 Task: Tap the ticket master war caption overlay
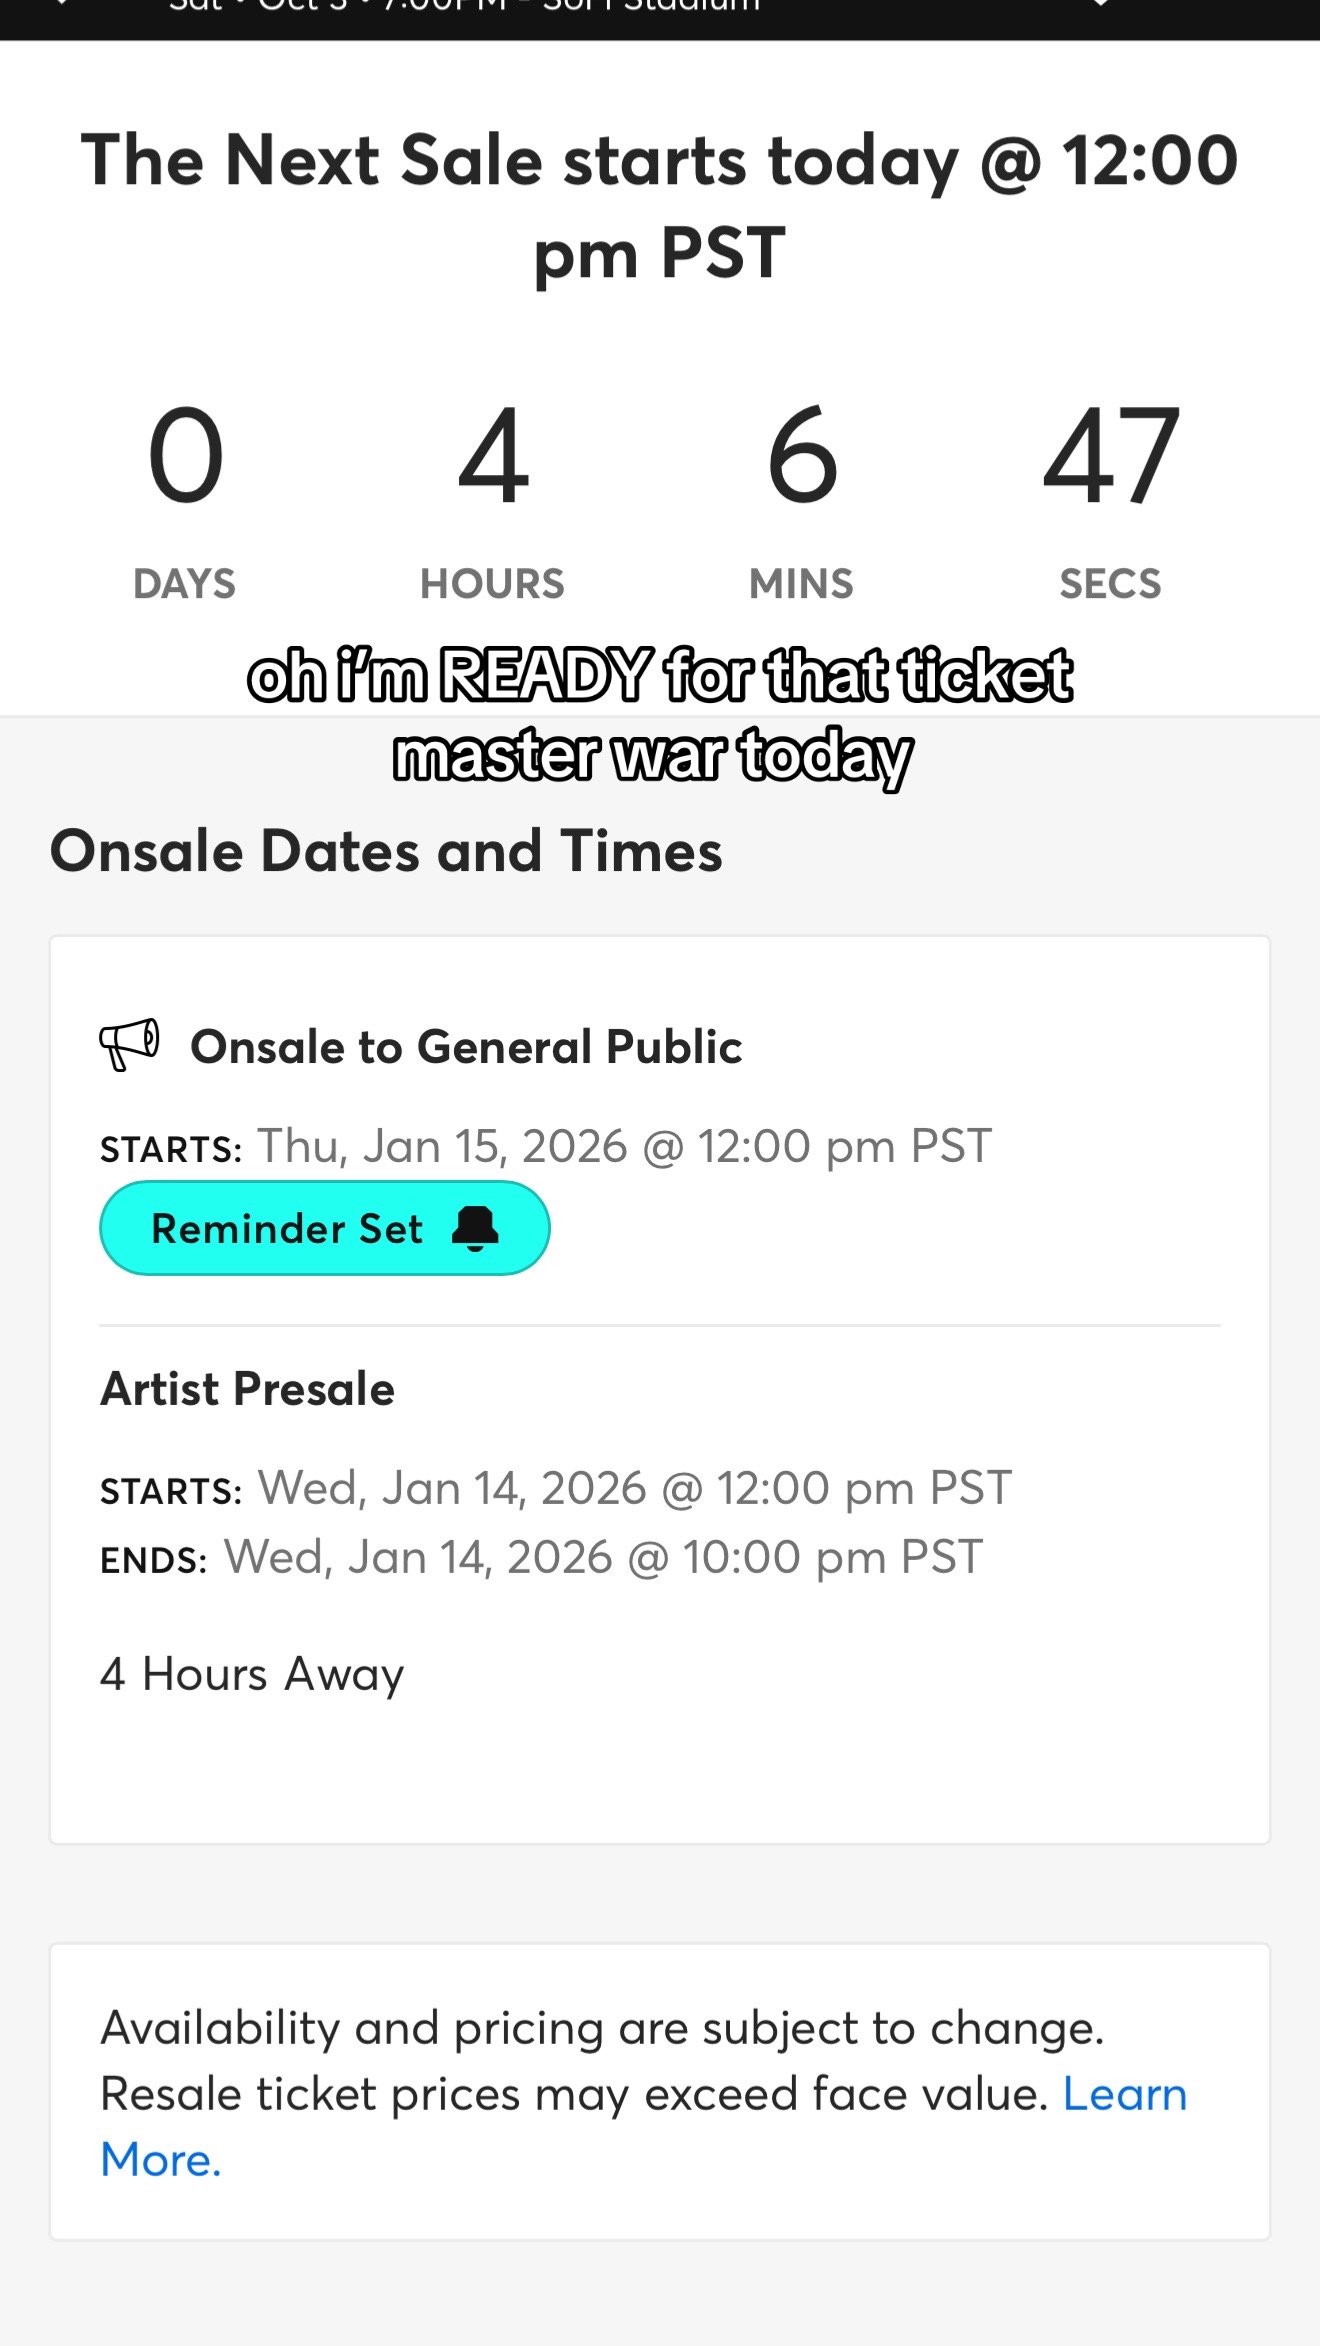click(x=660, y=715)
